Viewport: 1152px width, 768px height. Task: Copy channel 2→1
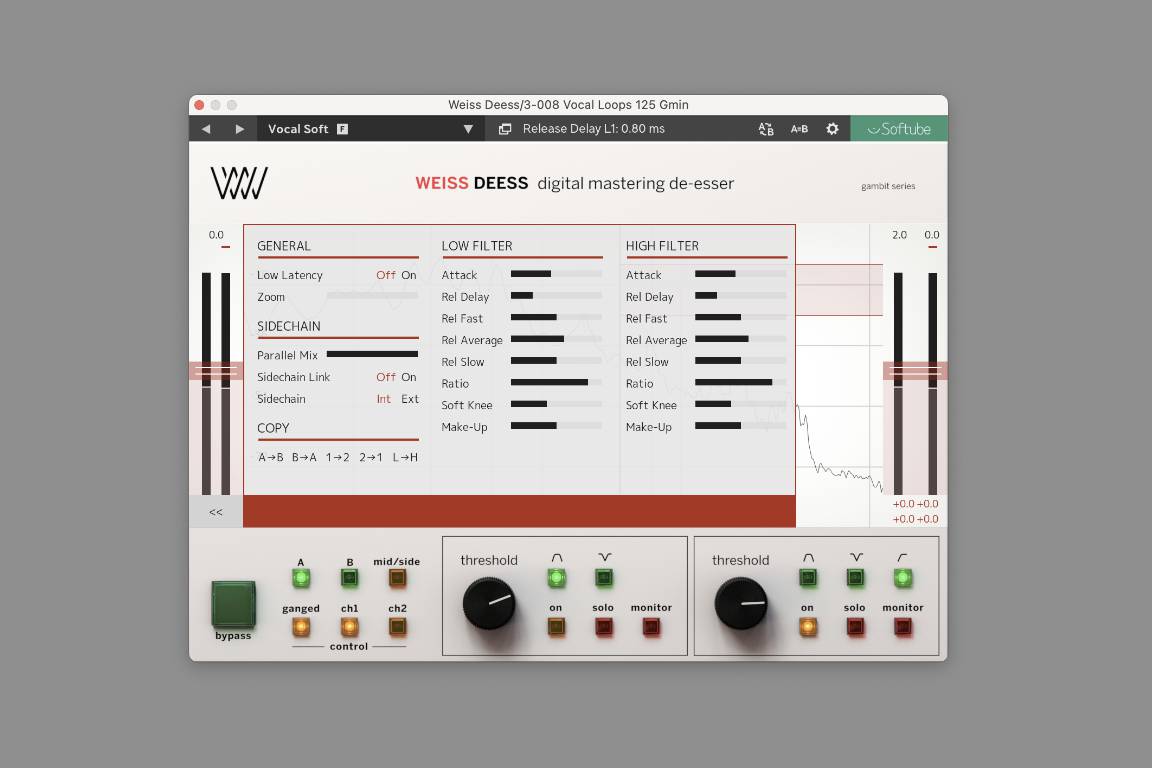coord(371,457)
